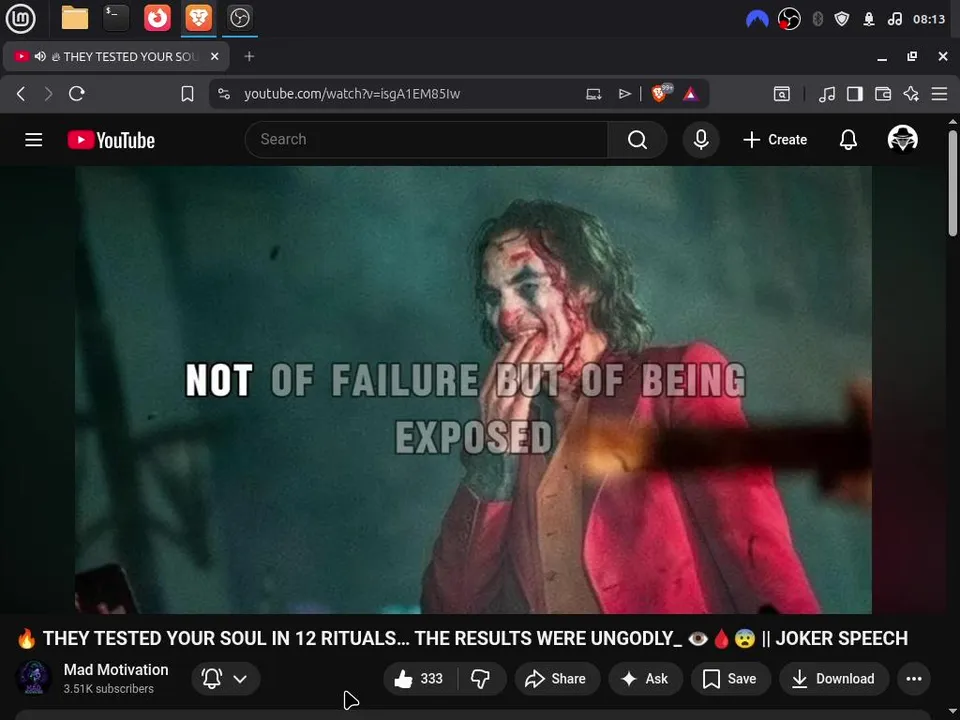The image size is (960, 720).
Task: Open the YouTube guide hamburger menu
Action: (34, 140)
